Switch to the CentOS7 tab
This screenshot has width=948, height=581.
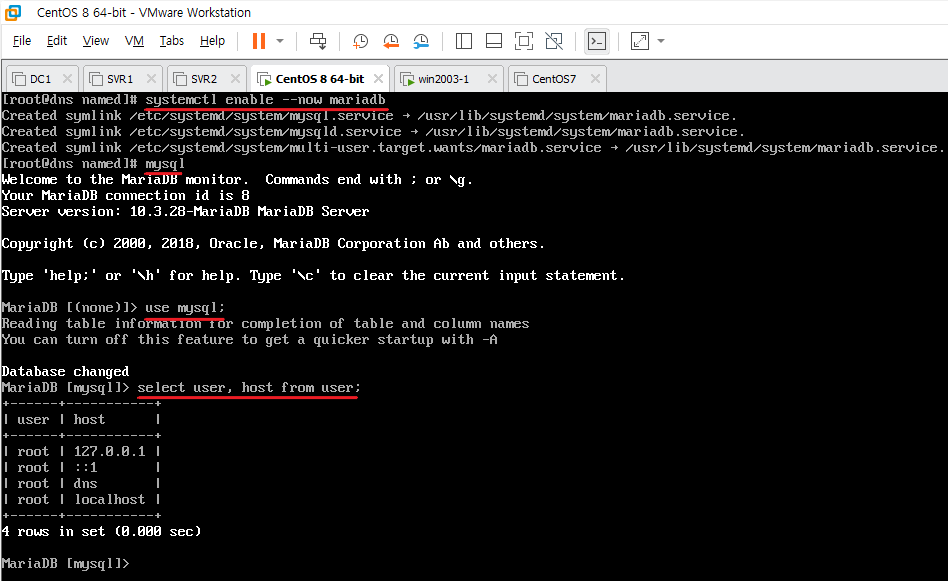pos(554,79)
